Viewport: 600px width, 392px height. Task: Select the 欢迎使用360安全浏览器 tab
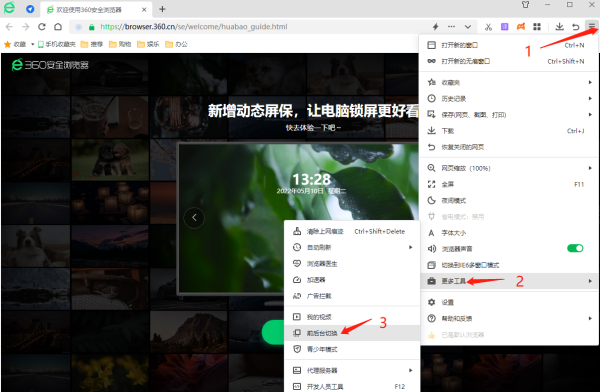[x=96, y=10]
